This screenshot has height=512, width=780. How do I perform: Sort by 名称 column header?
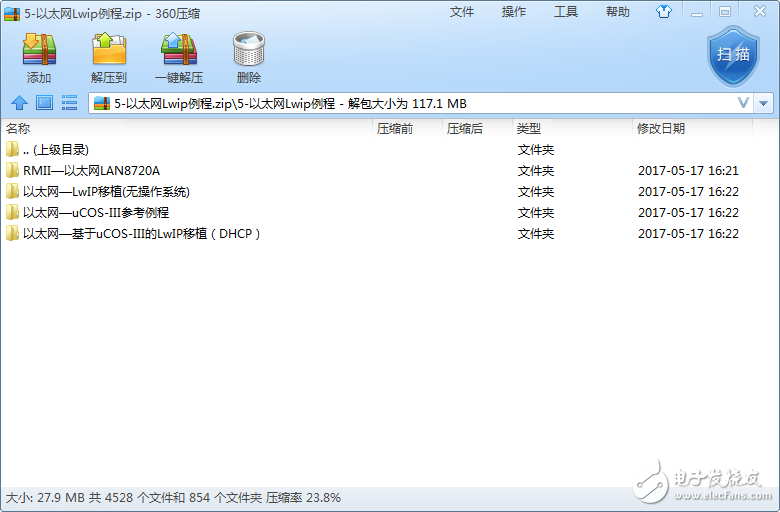pos(18,128)
